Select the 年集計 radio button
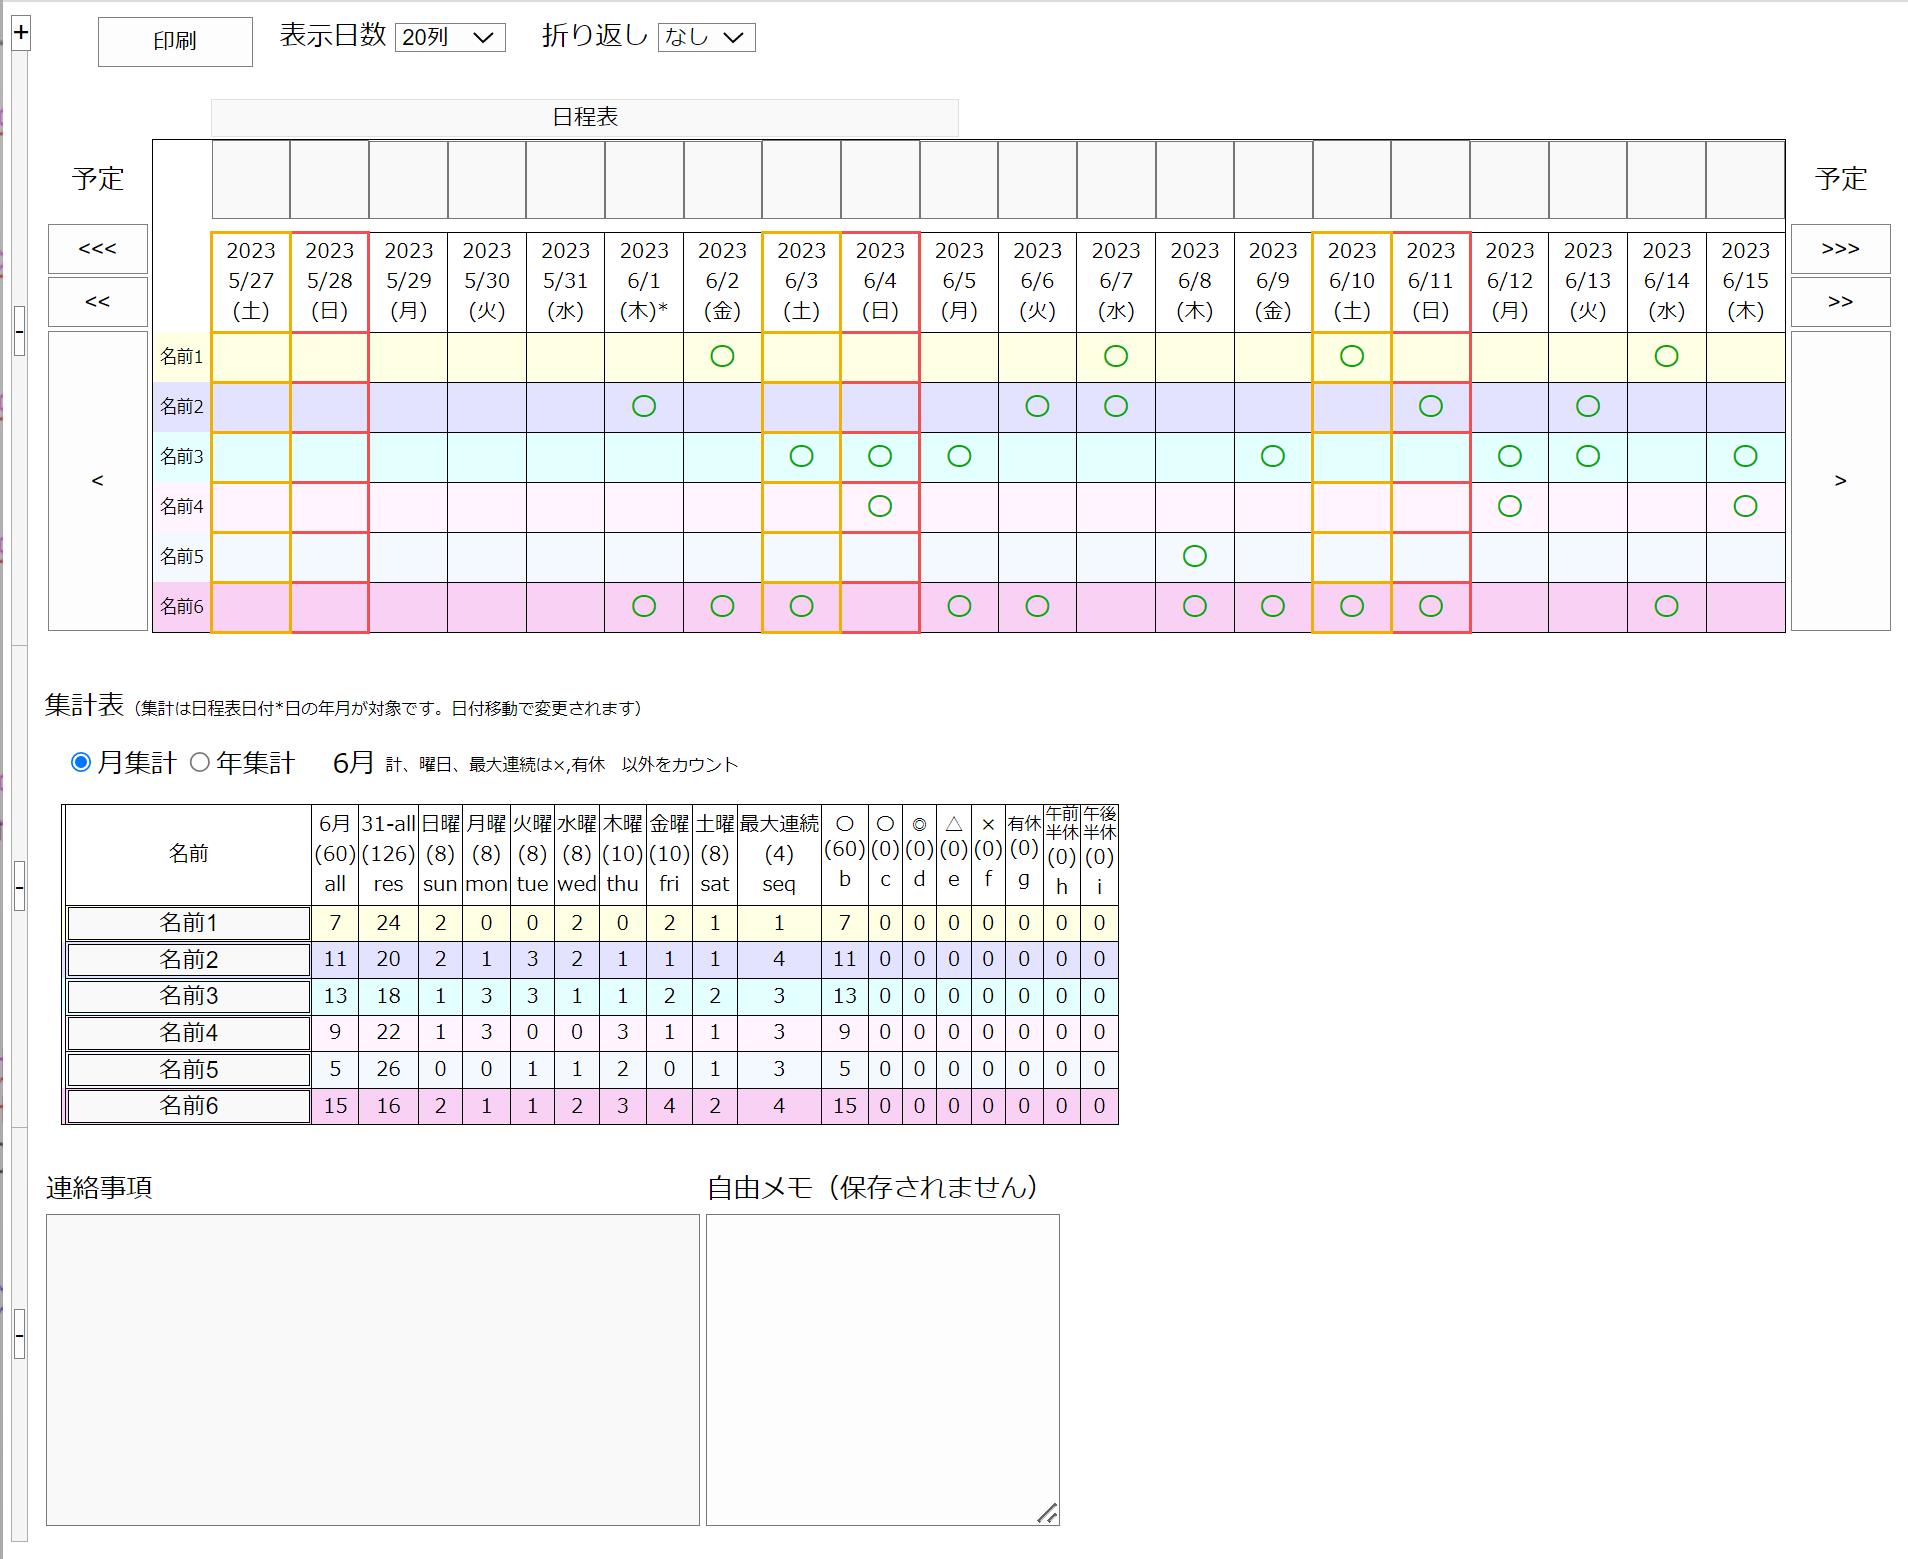 coord(200,763)
